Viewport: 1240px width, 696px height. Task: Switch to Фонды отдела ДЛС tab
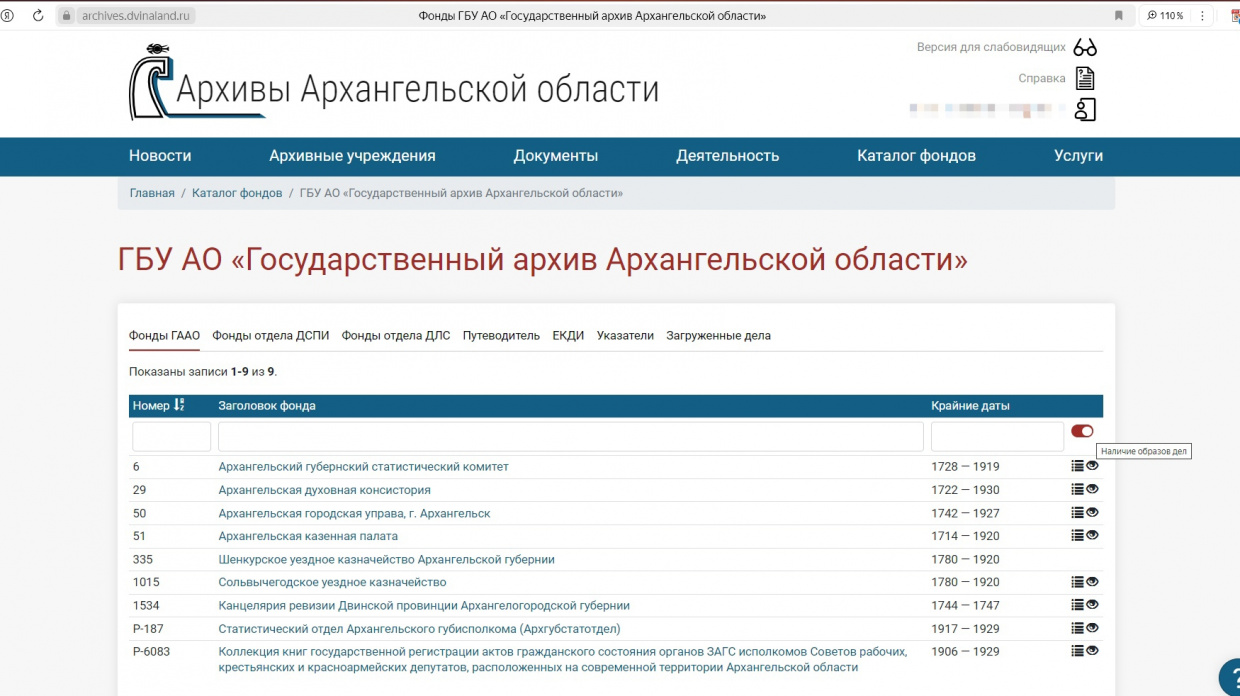(x=396, y=336)
